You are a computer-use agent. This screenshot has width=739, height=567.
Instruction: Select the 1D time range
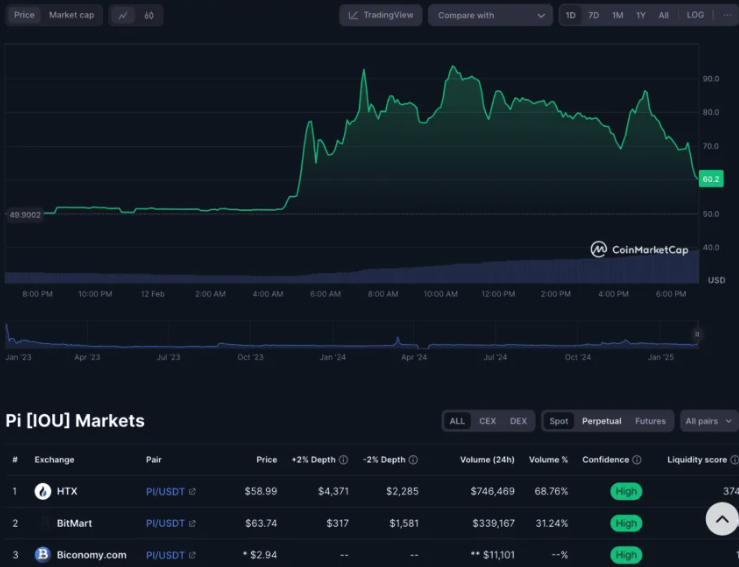pyautogui.click(x=570, y=16)
